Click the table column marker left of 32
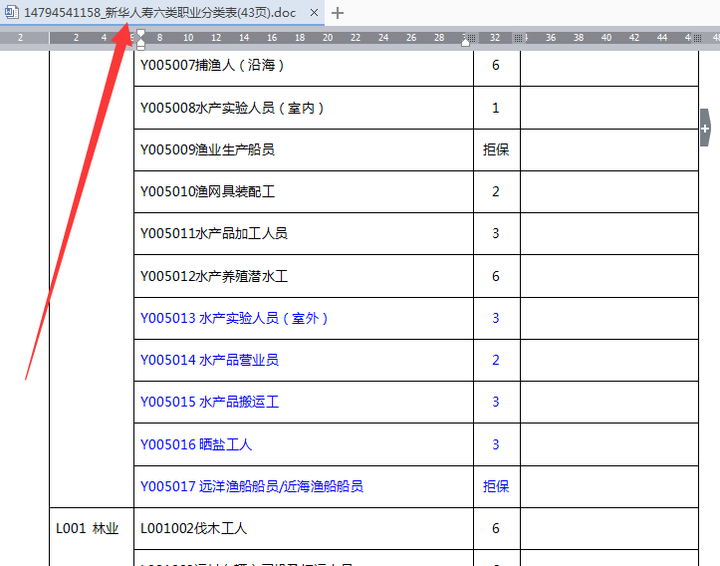720x566 pixels. tap(472, 38)
